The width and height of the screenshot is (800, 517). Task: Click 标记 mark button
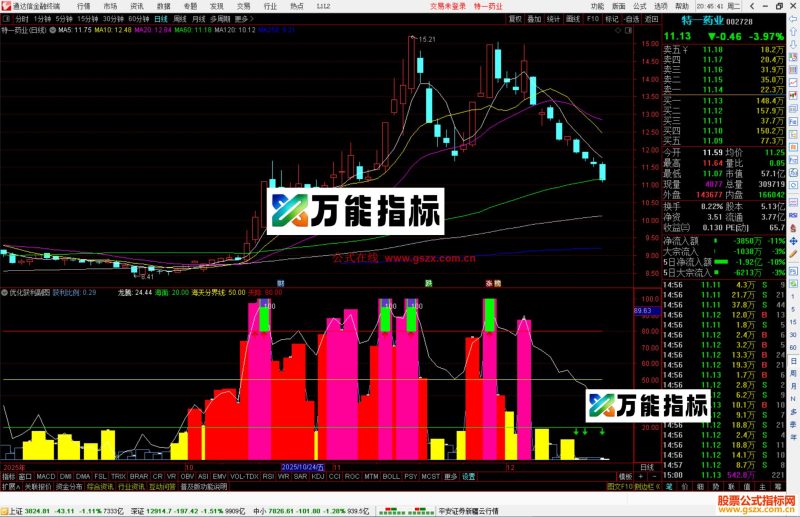pyautogui.click(x=611, y=19)
